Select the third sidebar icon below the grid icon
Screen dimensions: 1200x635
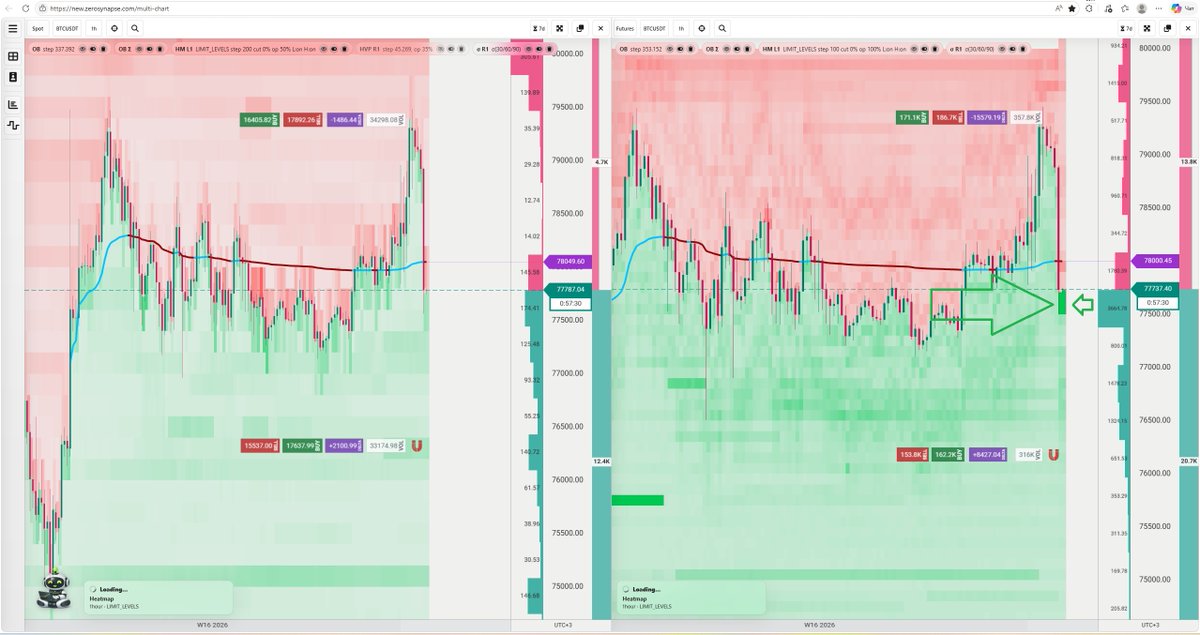coord(13,77)
